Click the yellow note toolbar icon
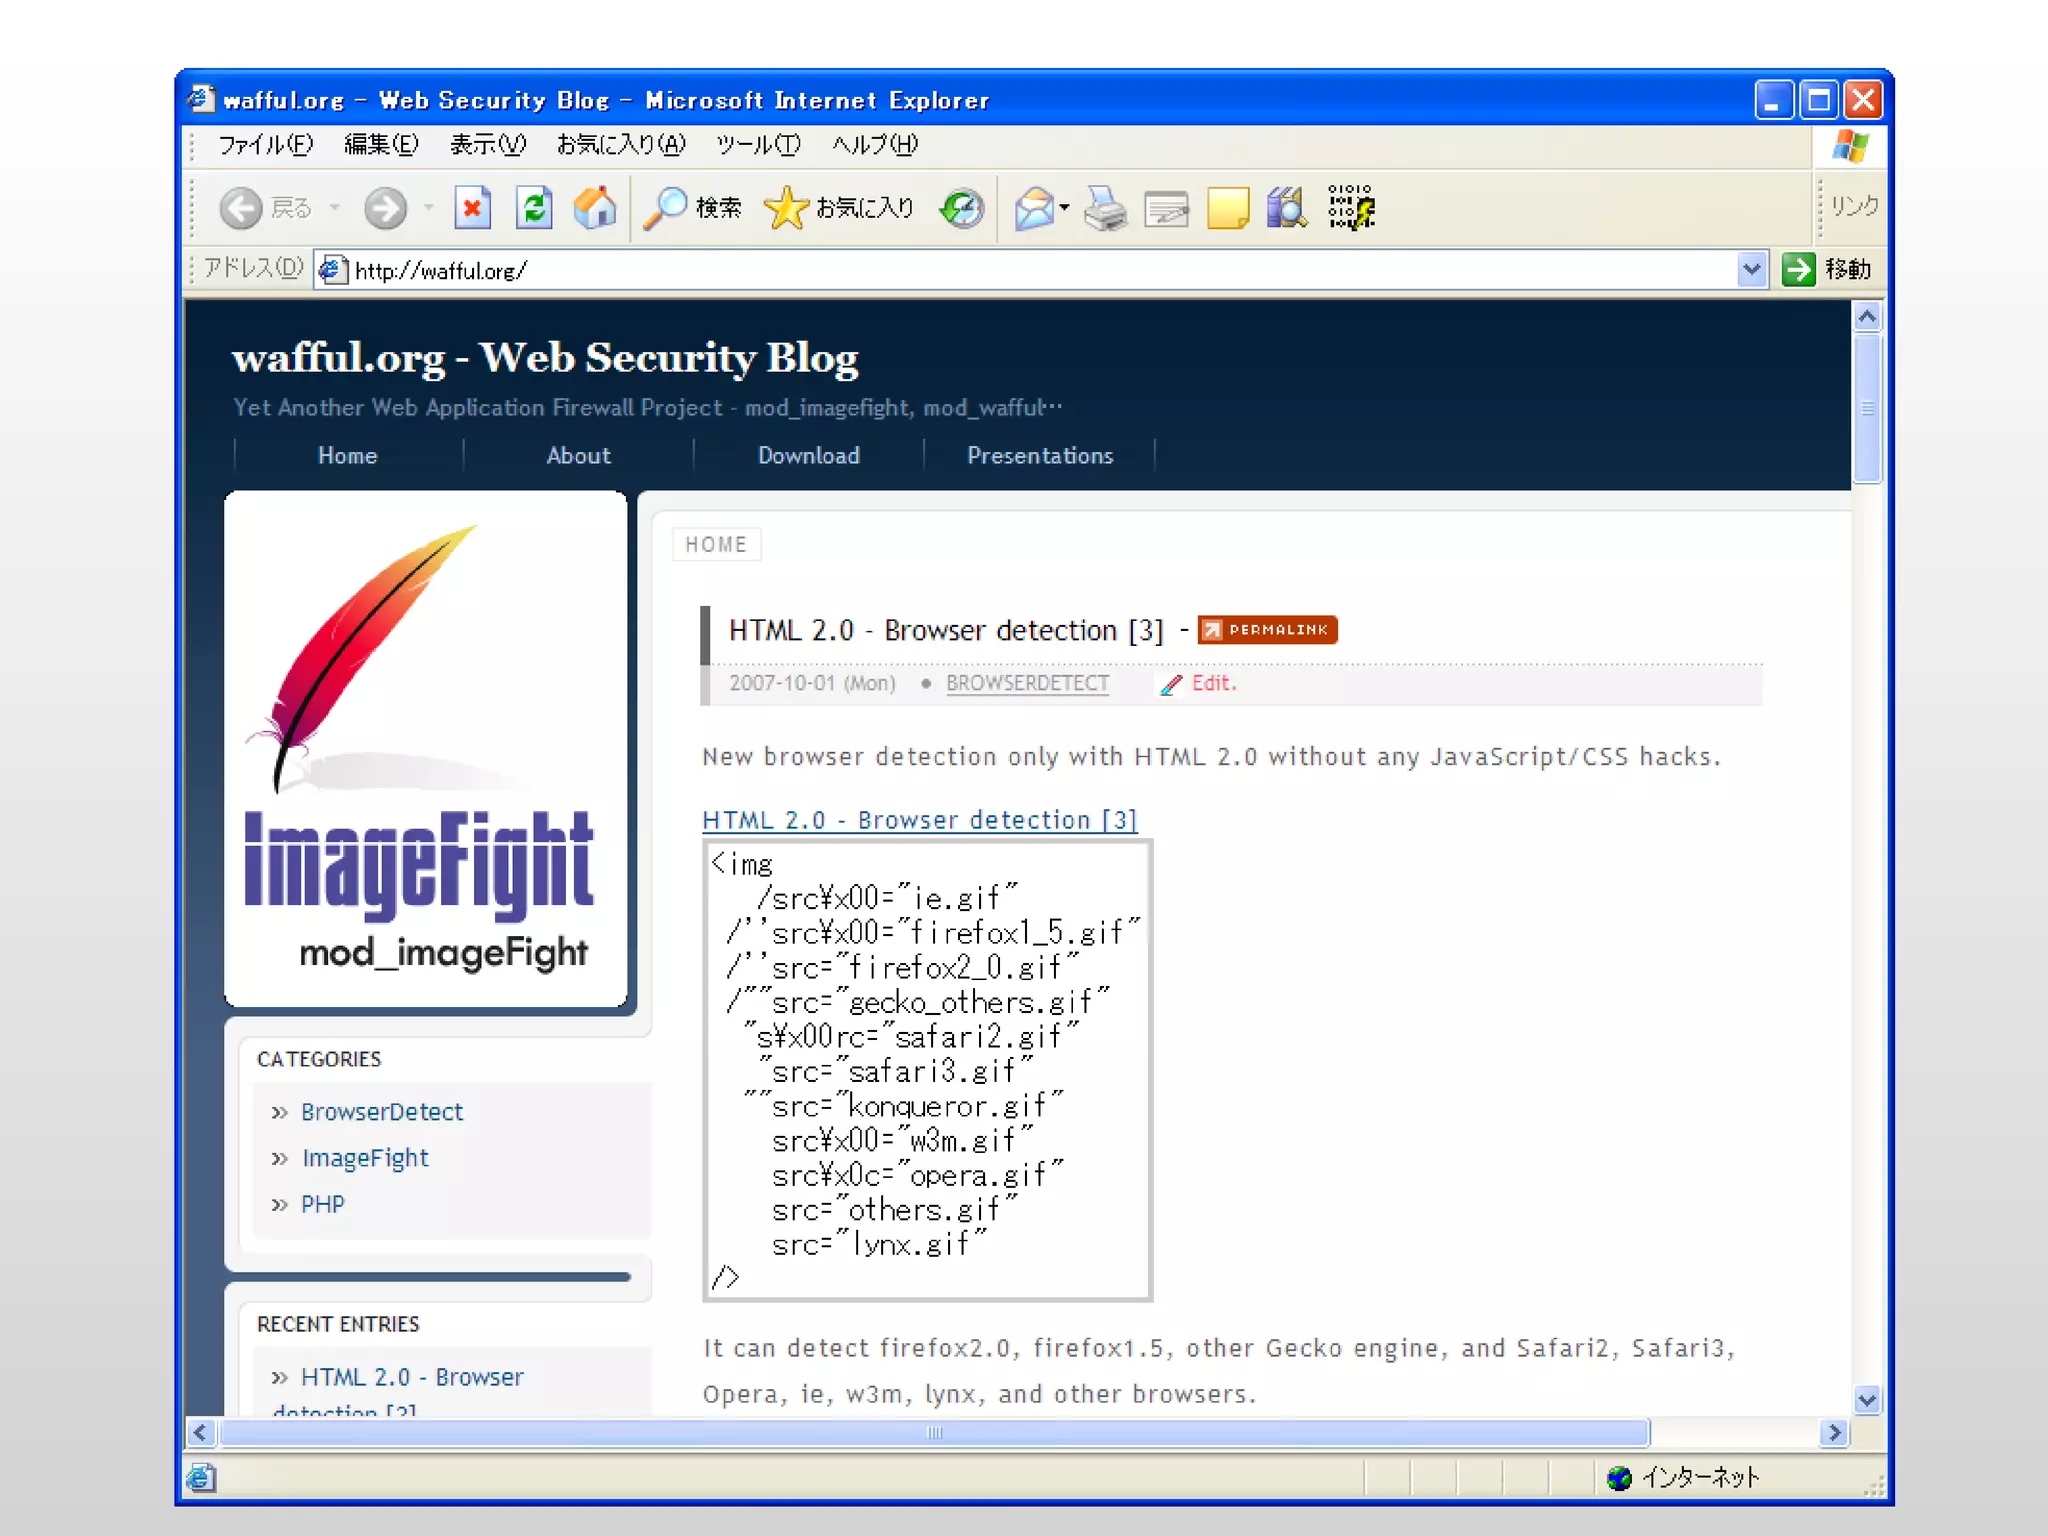 [1227, 208]
